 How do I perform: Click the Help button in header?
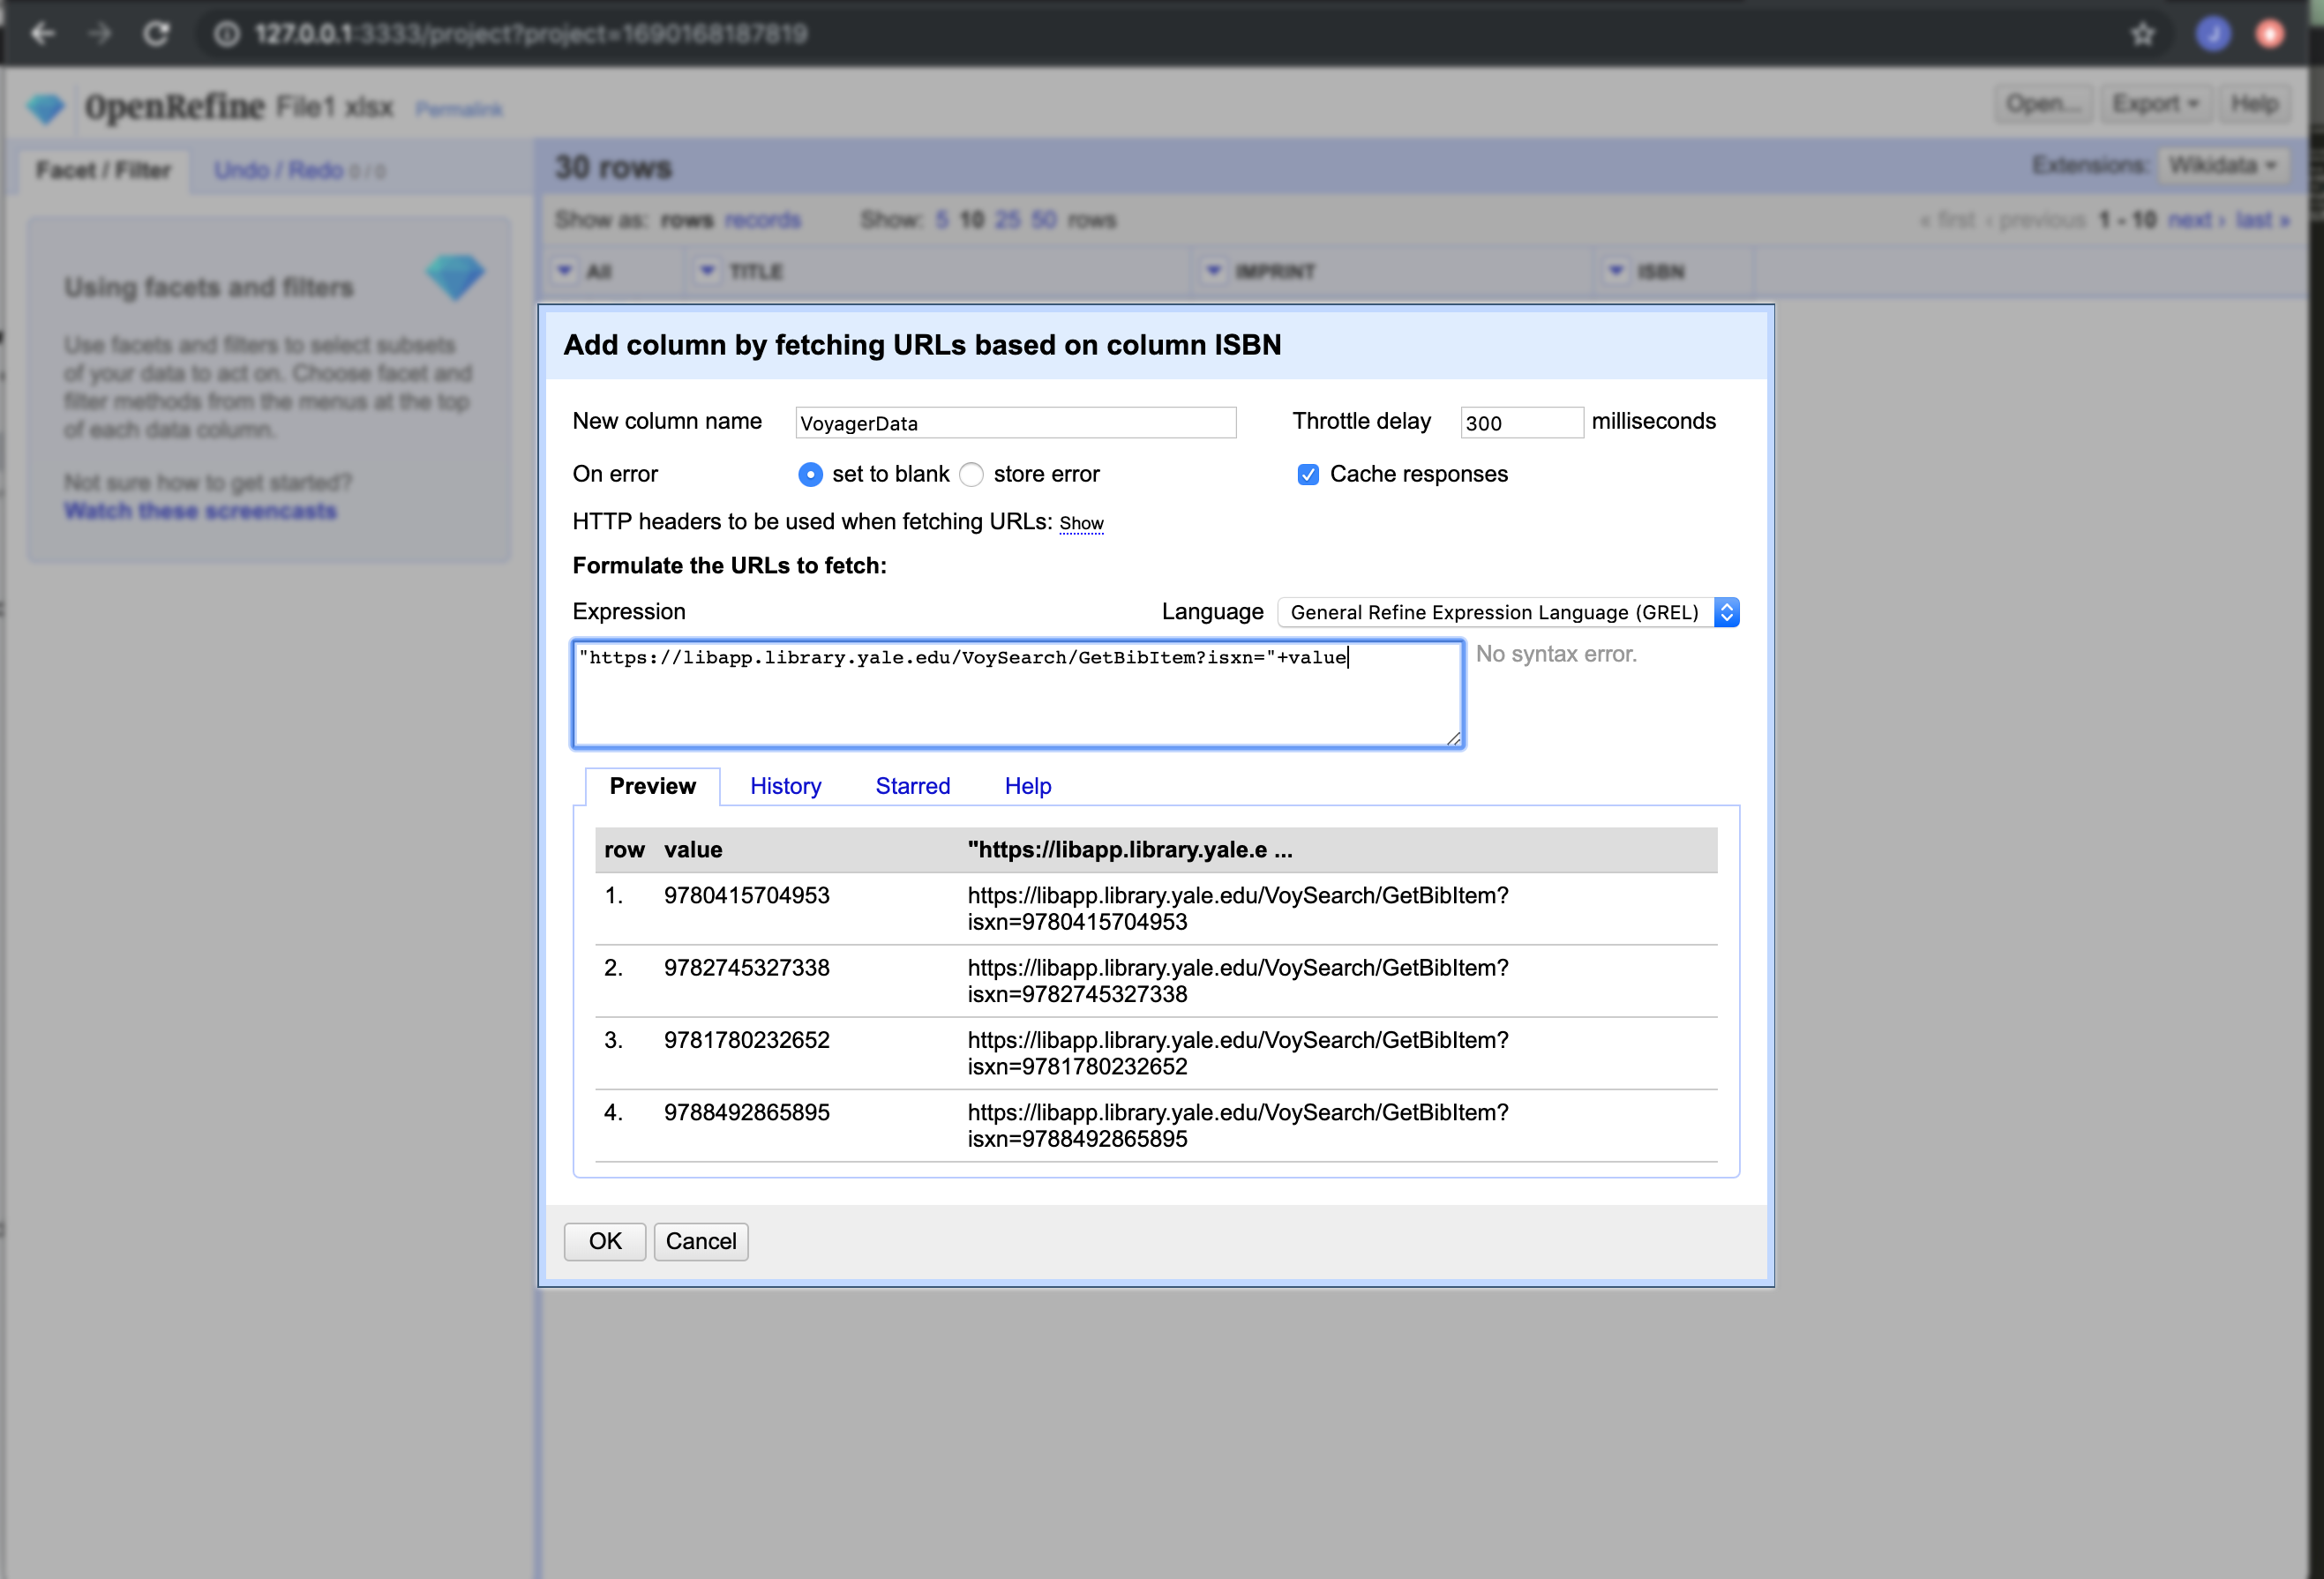click(x=2254, y=104)
